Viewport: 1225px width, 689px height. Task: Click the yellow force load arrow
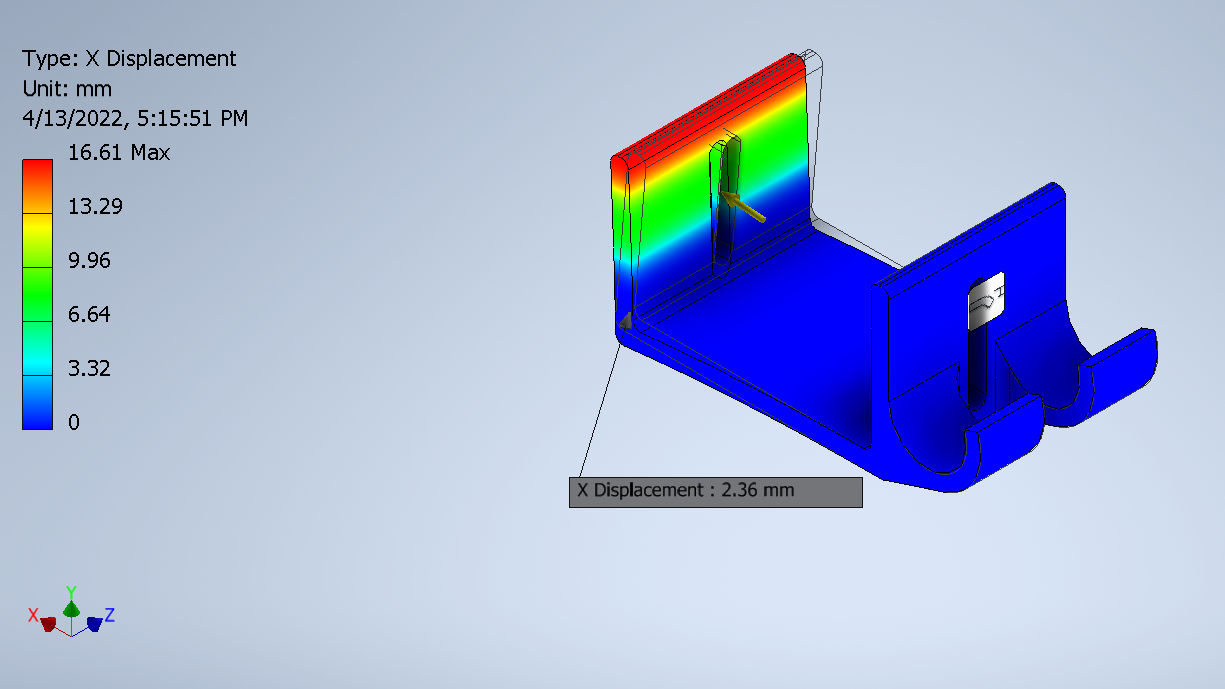(x=744, y=208)
